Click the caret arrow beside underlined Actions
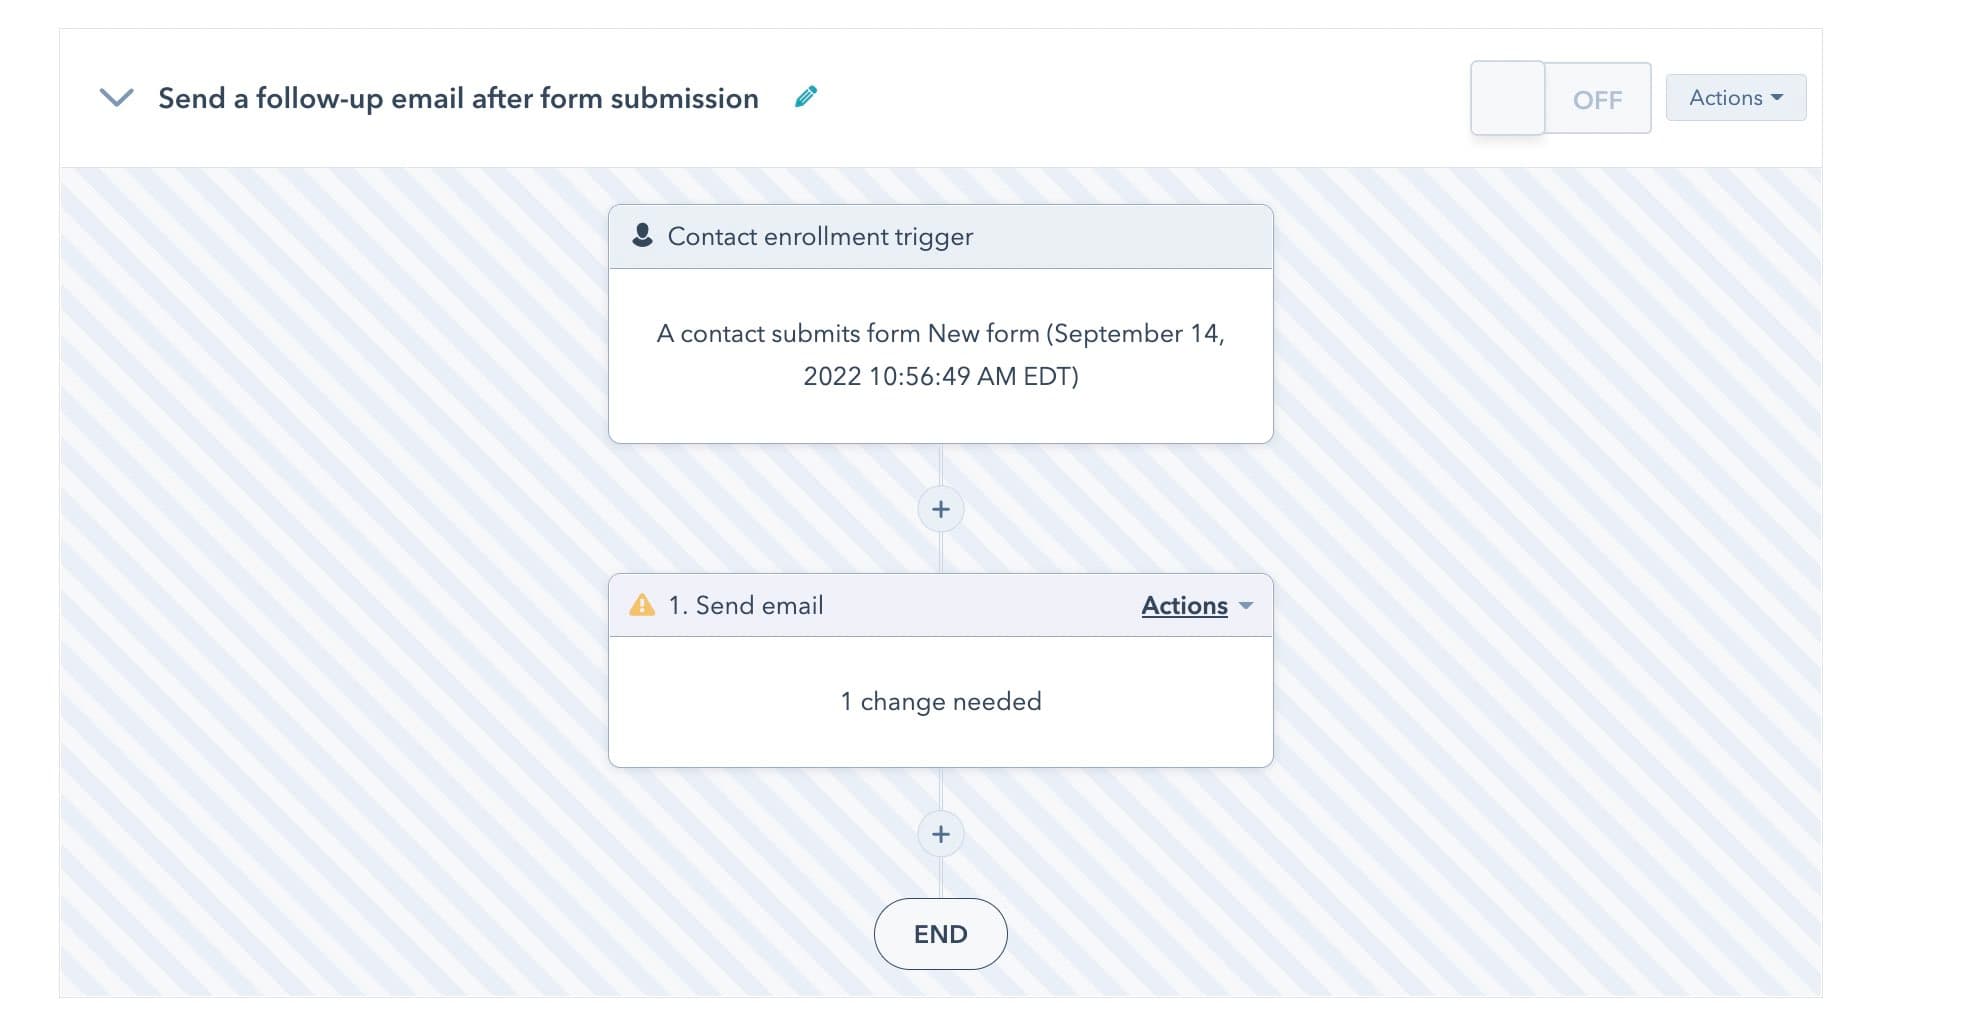Viewport: 1983px width, 1022px height. (1246, 606)
